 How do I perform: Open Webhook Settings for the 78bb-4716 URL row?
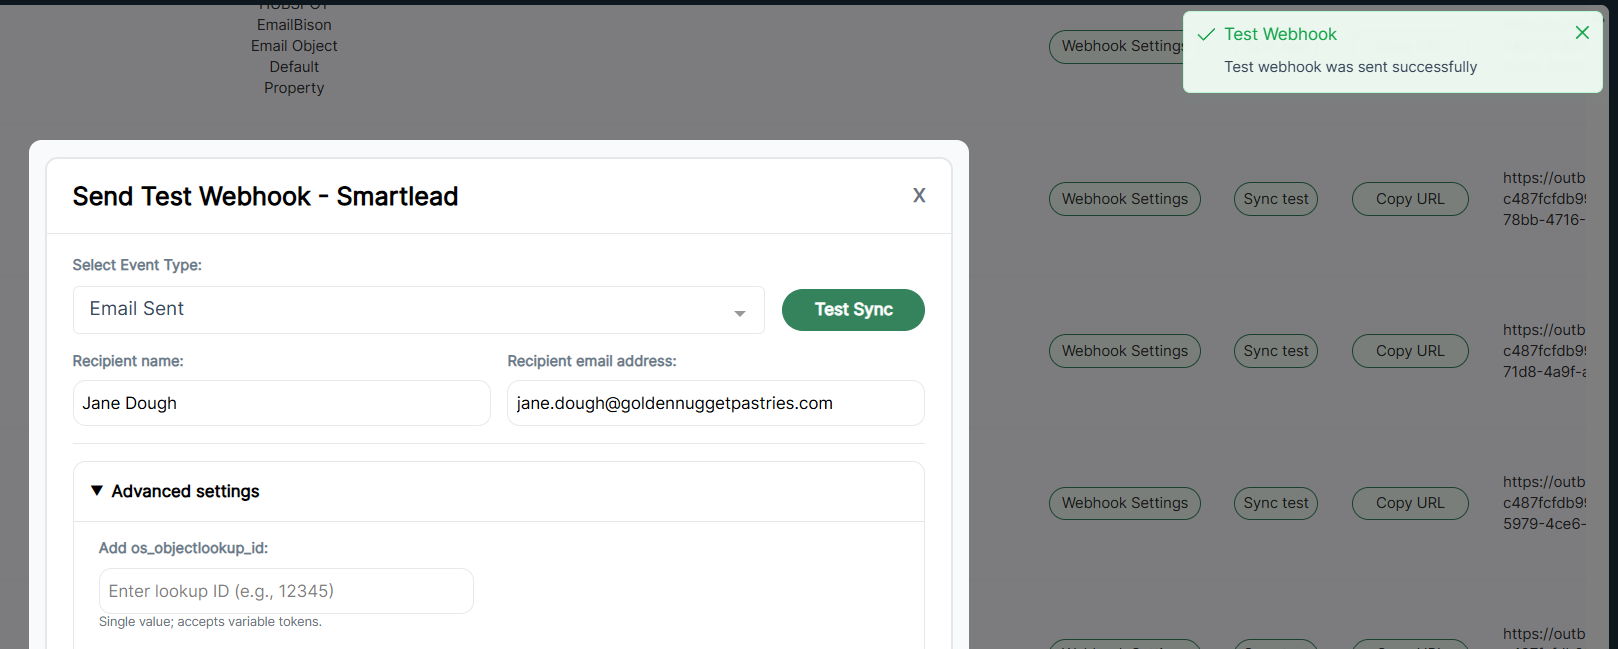pyautogui.click(x=1124, y=199)
